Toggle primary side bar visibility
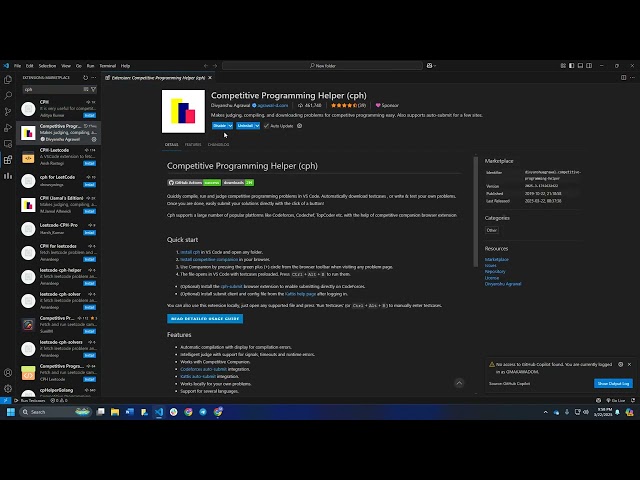 [571, 66]
